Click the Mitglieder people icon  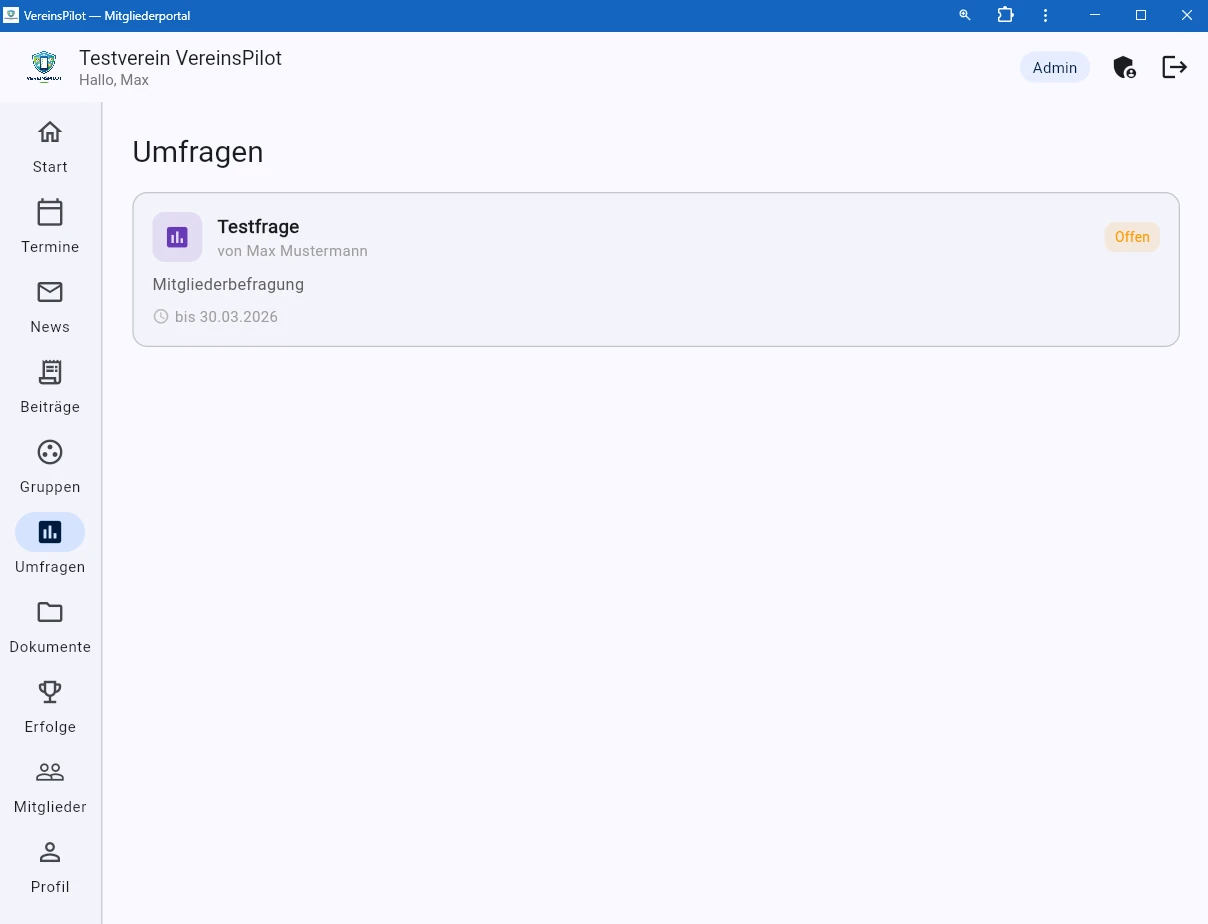point(49,772)
